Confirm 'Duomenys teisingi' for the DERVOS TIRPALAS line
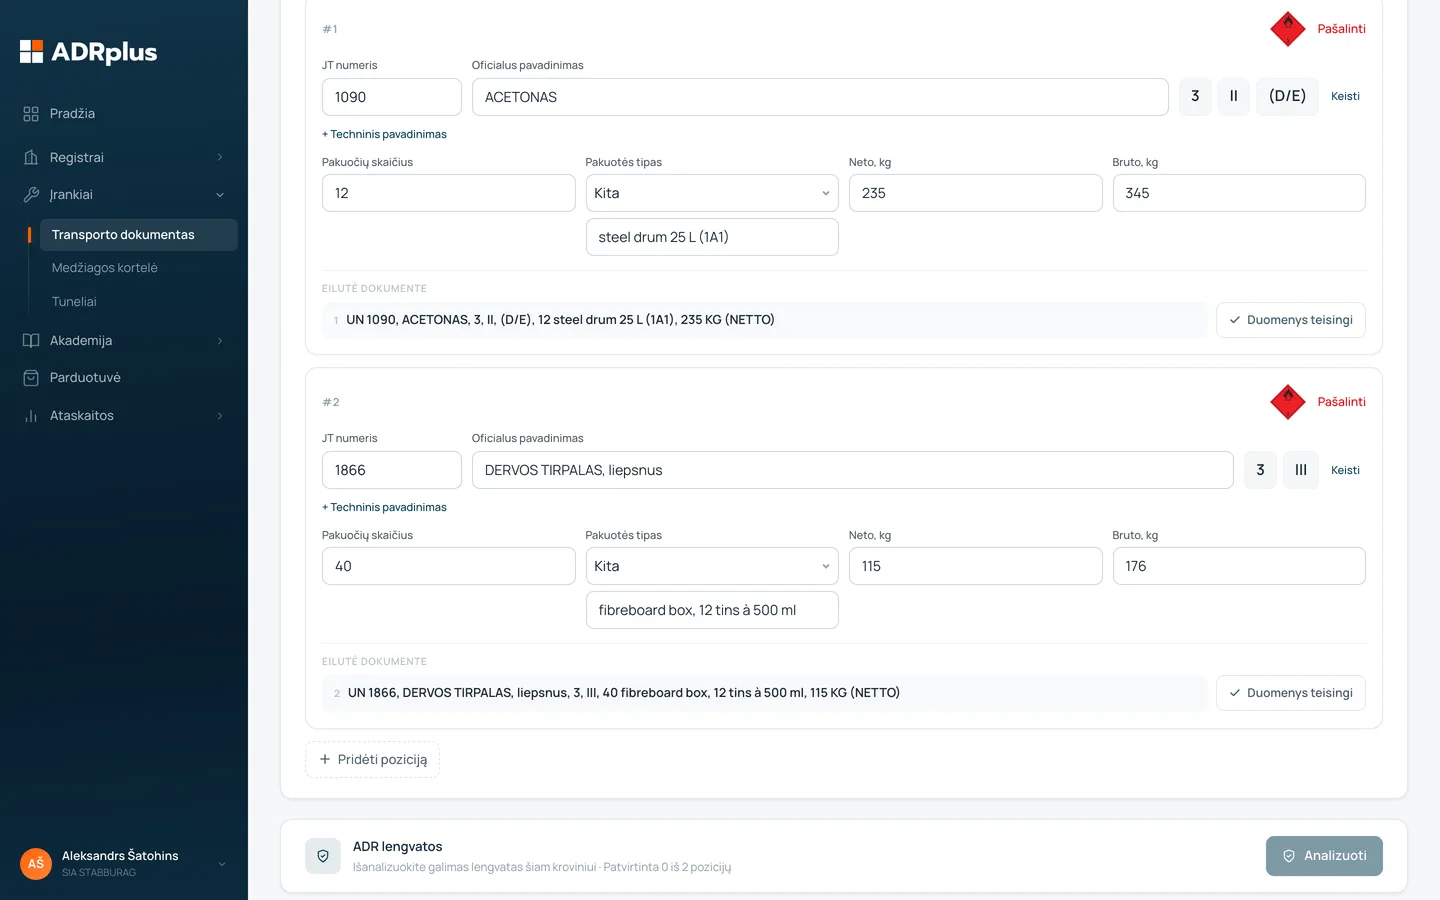Viewport: 1440px width, 900px height. point(1291,693)
